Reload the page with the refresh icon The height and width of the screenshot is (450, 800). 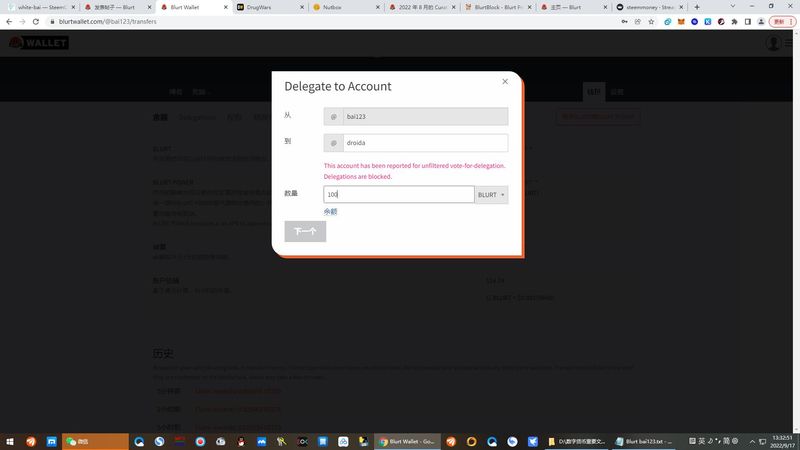(35, 21)
